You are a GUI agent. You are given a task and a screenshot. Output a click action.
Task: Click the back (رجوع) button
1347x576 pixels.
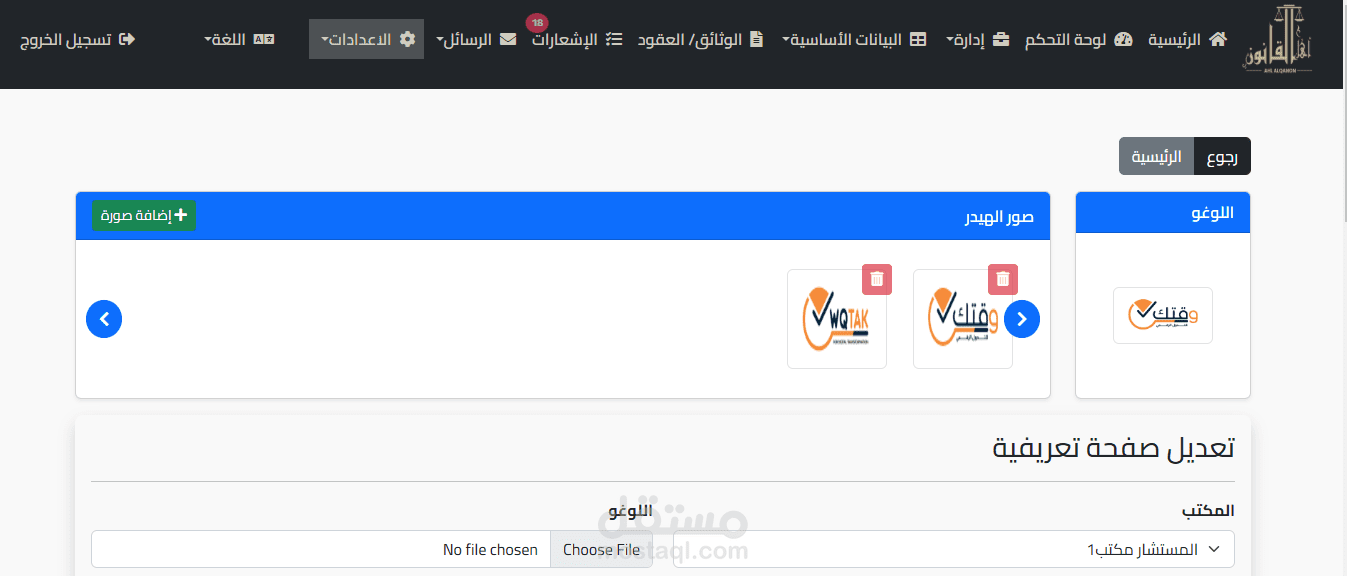1222,156
